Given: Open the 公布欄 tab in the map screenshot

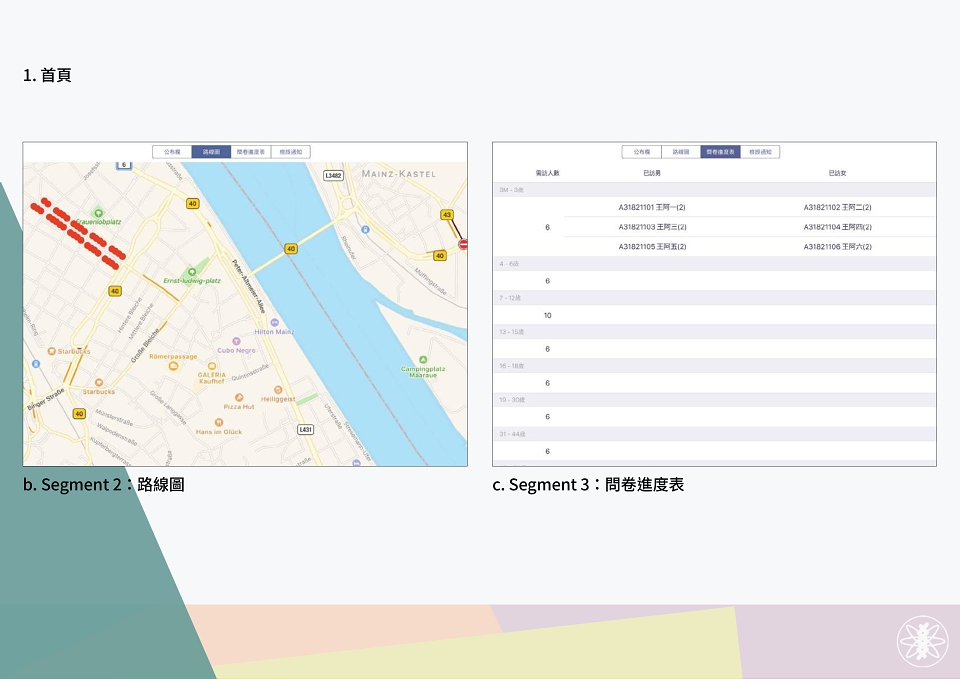Looking at the screenshot, I should point(172,152).
